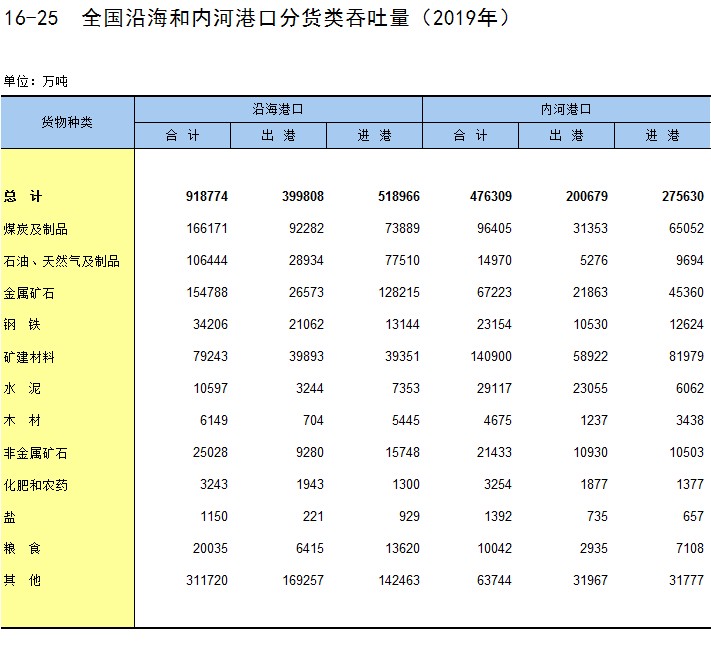Click total value 476309
This screenshot has height=661, width=711.
(491, 196)
